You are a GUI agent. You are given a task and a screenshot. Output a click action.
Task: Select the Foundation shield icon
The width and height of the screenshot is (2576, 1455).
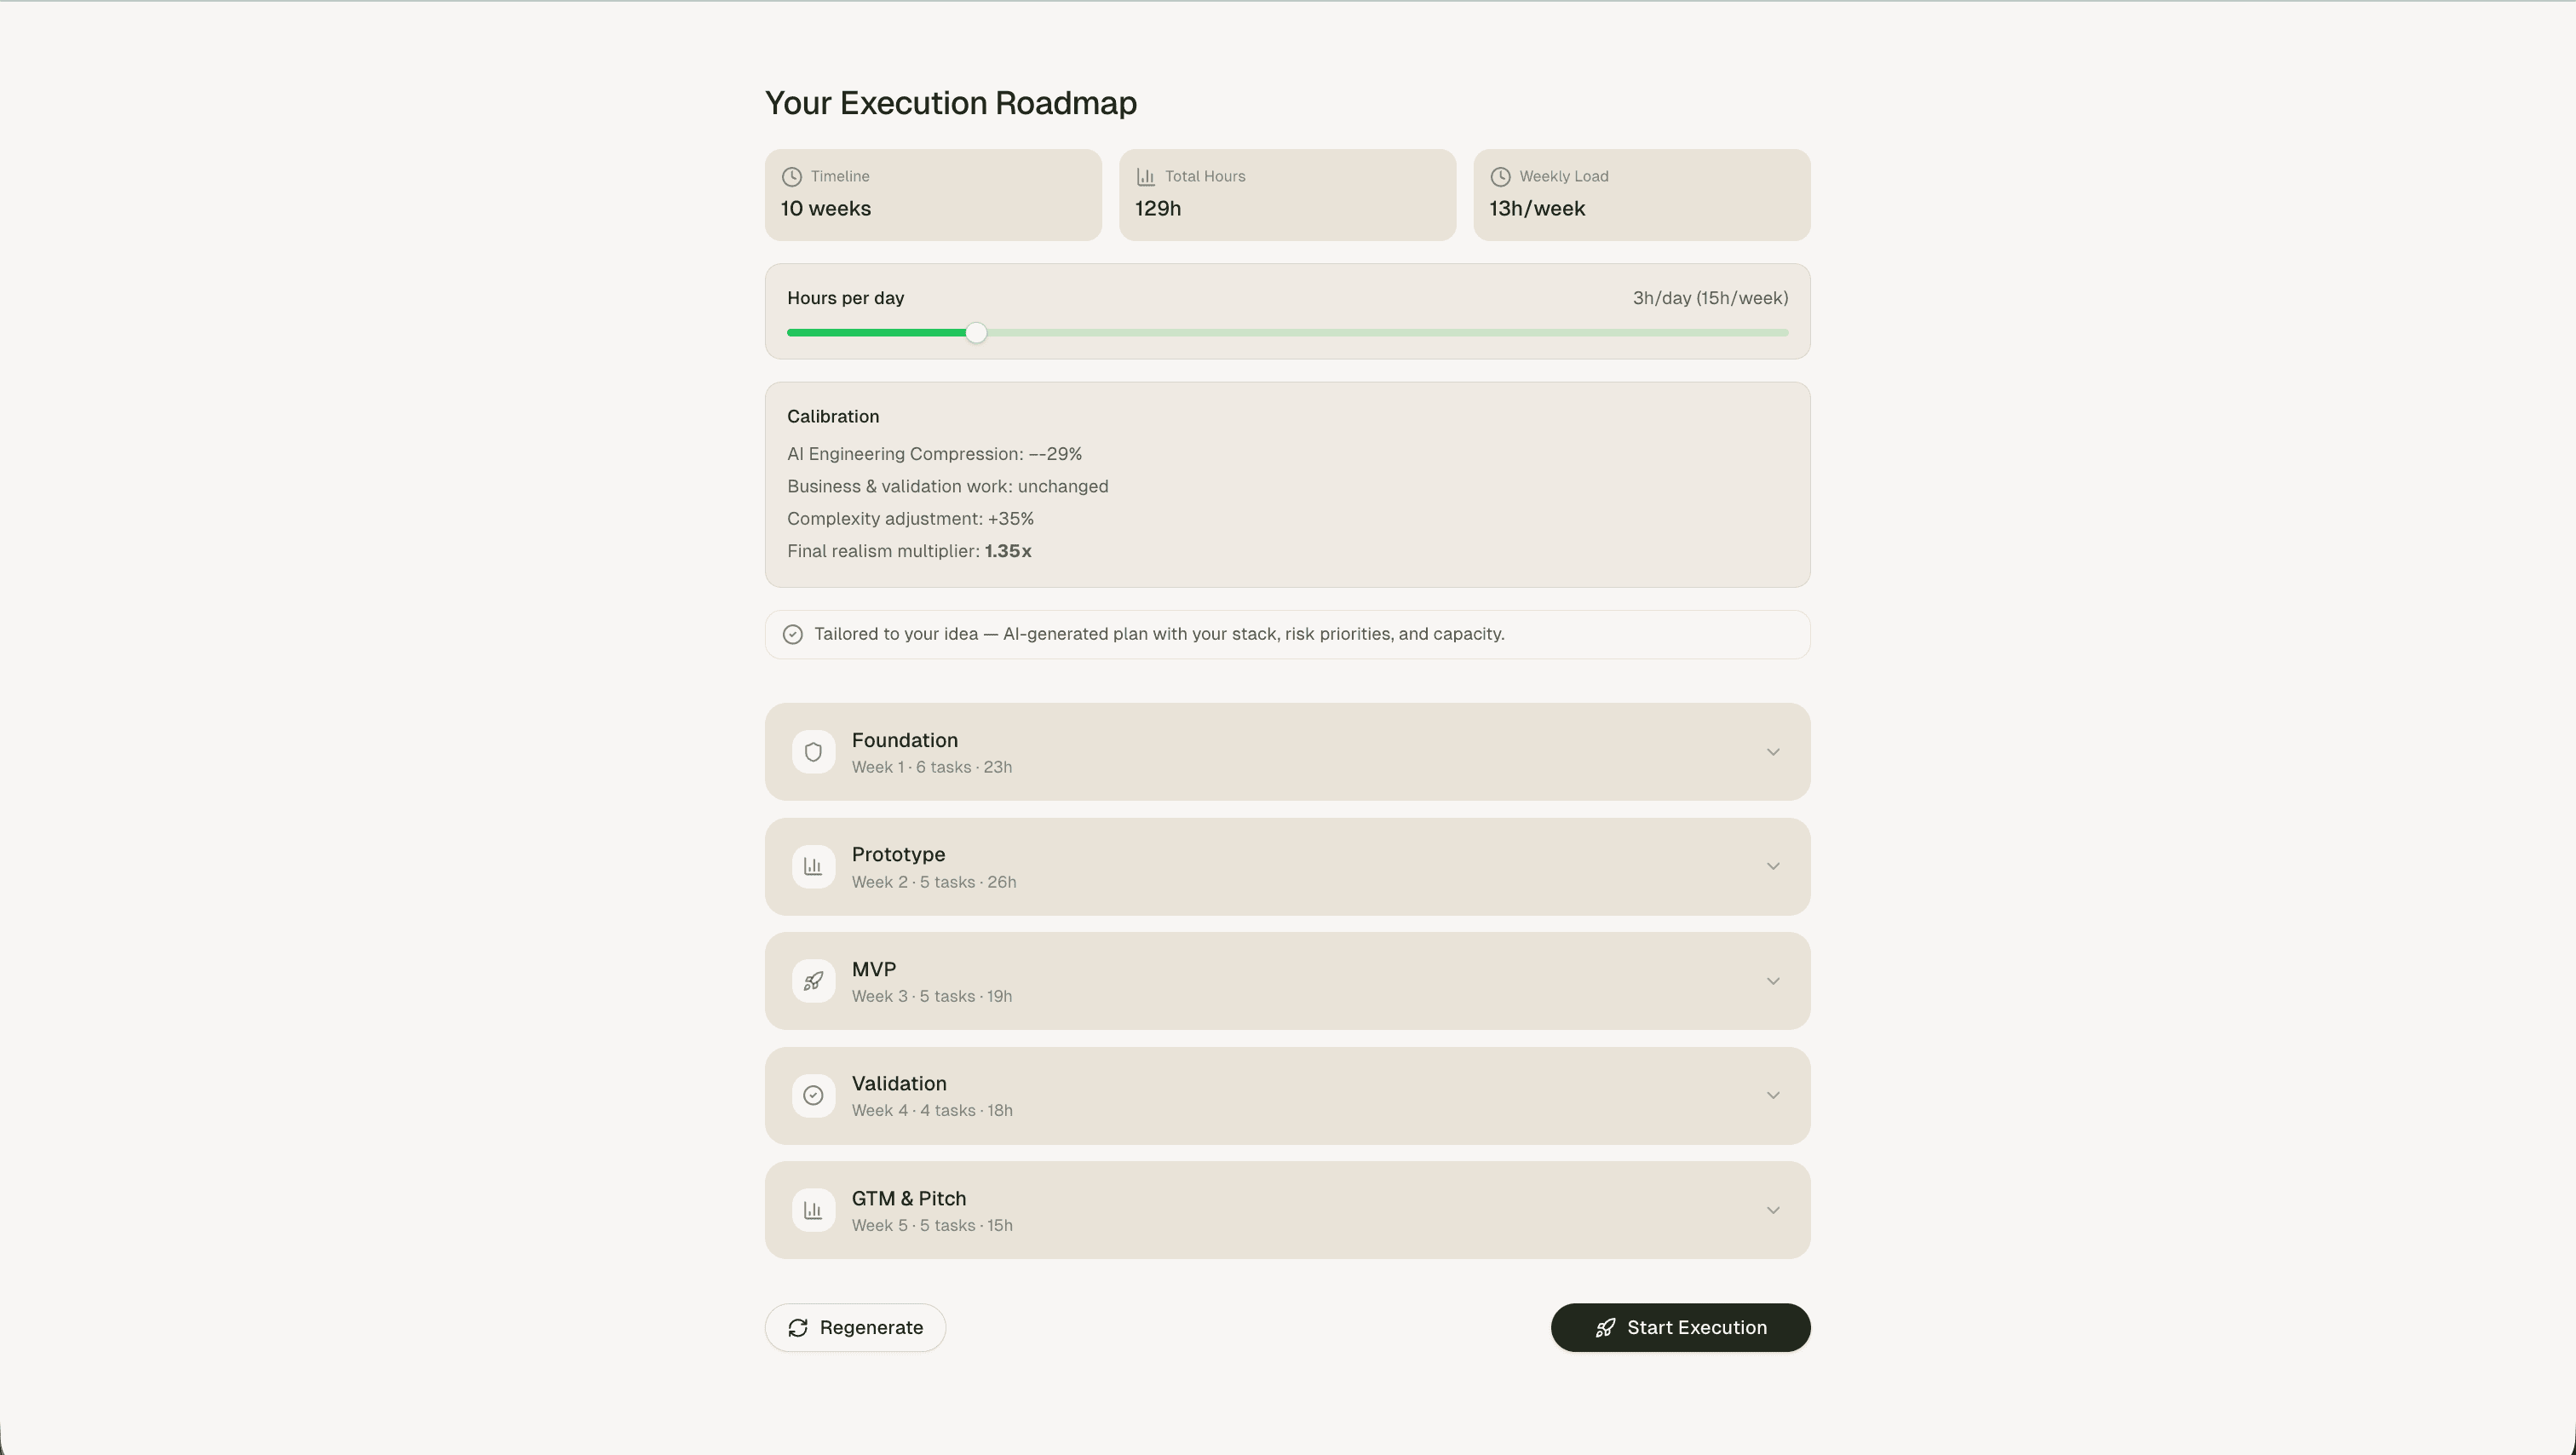[813, 751]
